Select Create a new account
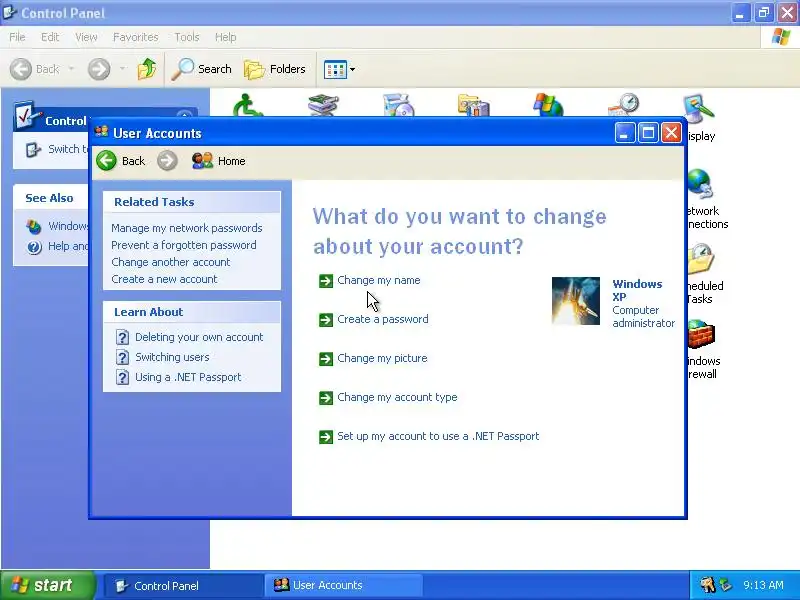Viewport: 800px width, 600px height. point(164,279)
